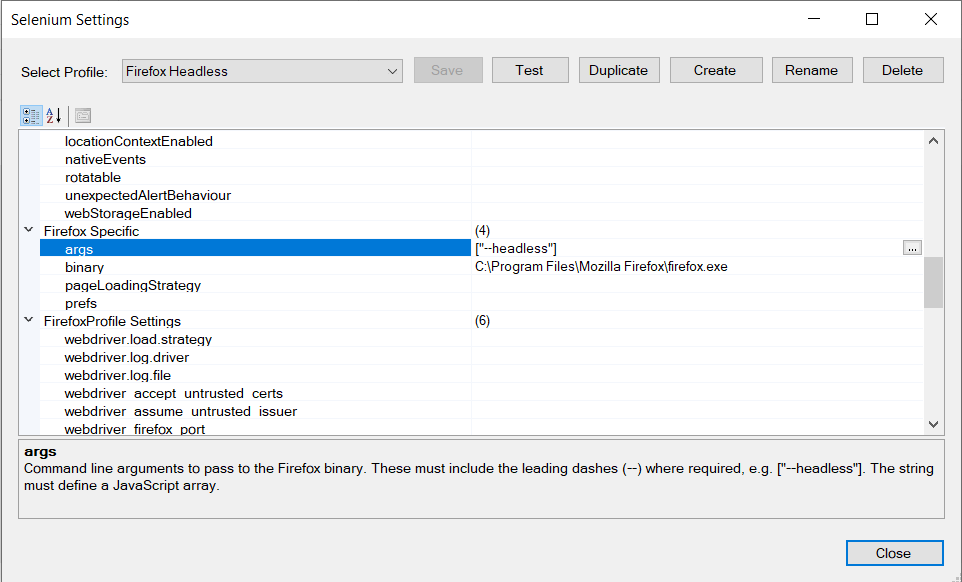The image size is (962, 582).
Task: Create a new Selenium profile
Action: coord(716,70)
